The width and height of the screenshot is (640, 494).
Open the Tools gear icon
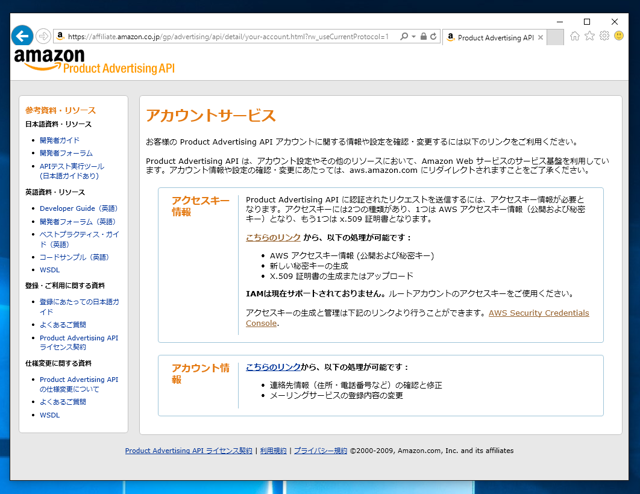pos(604,36)
